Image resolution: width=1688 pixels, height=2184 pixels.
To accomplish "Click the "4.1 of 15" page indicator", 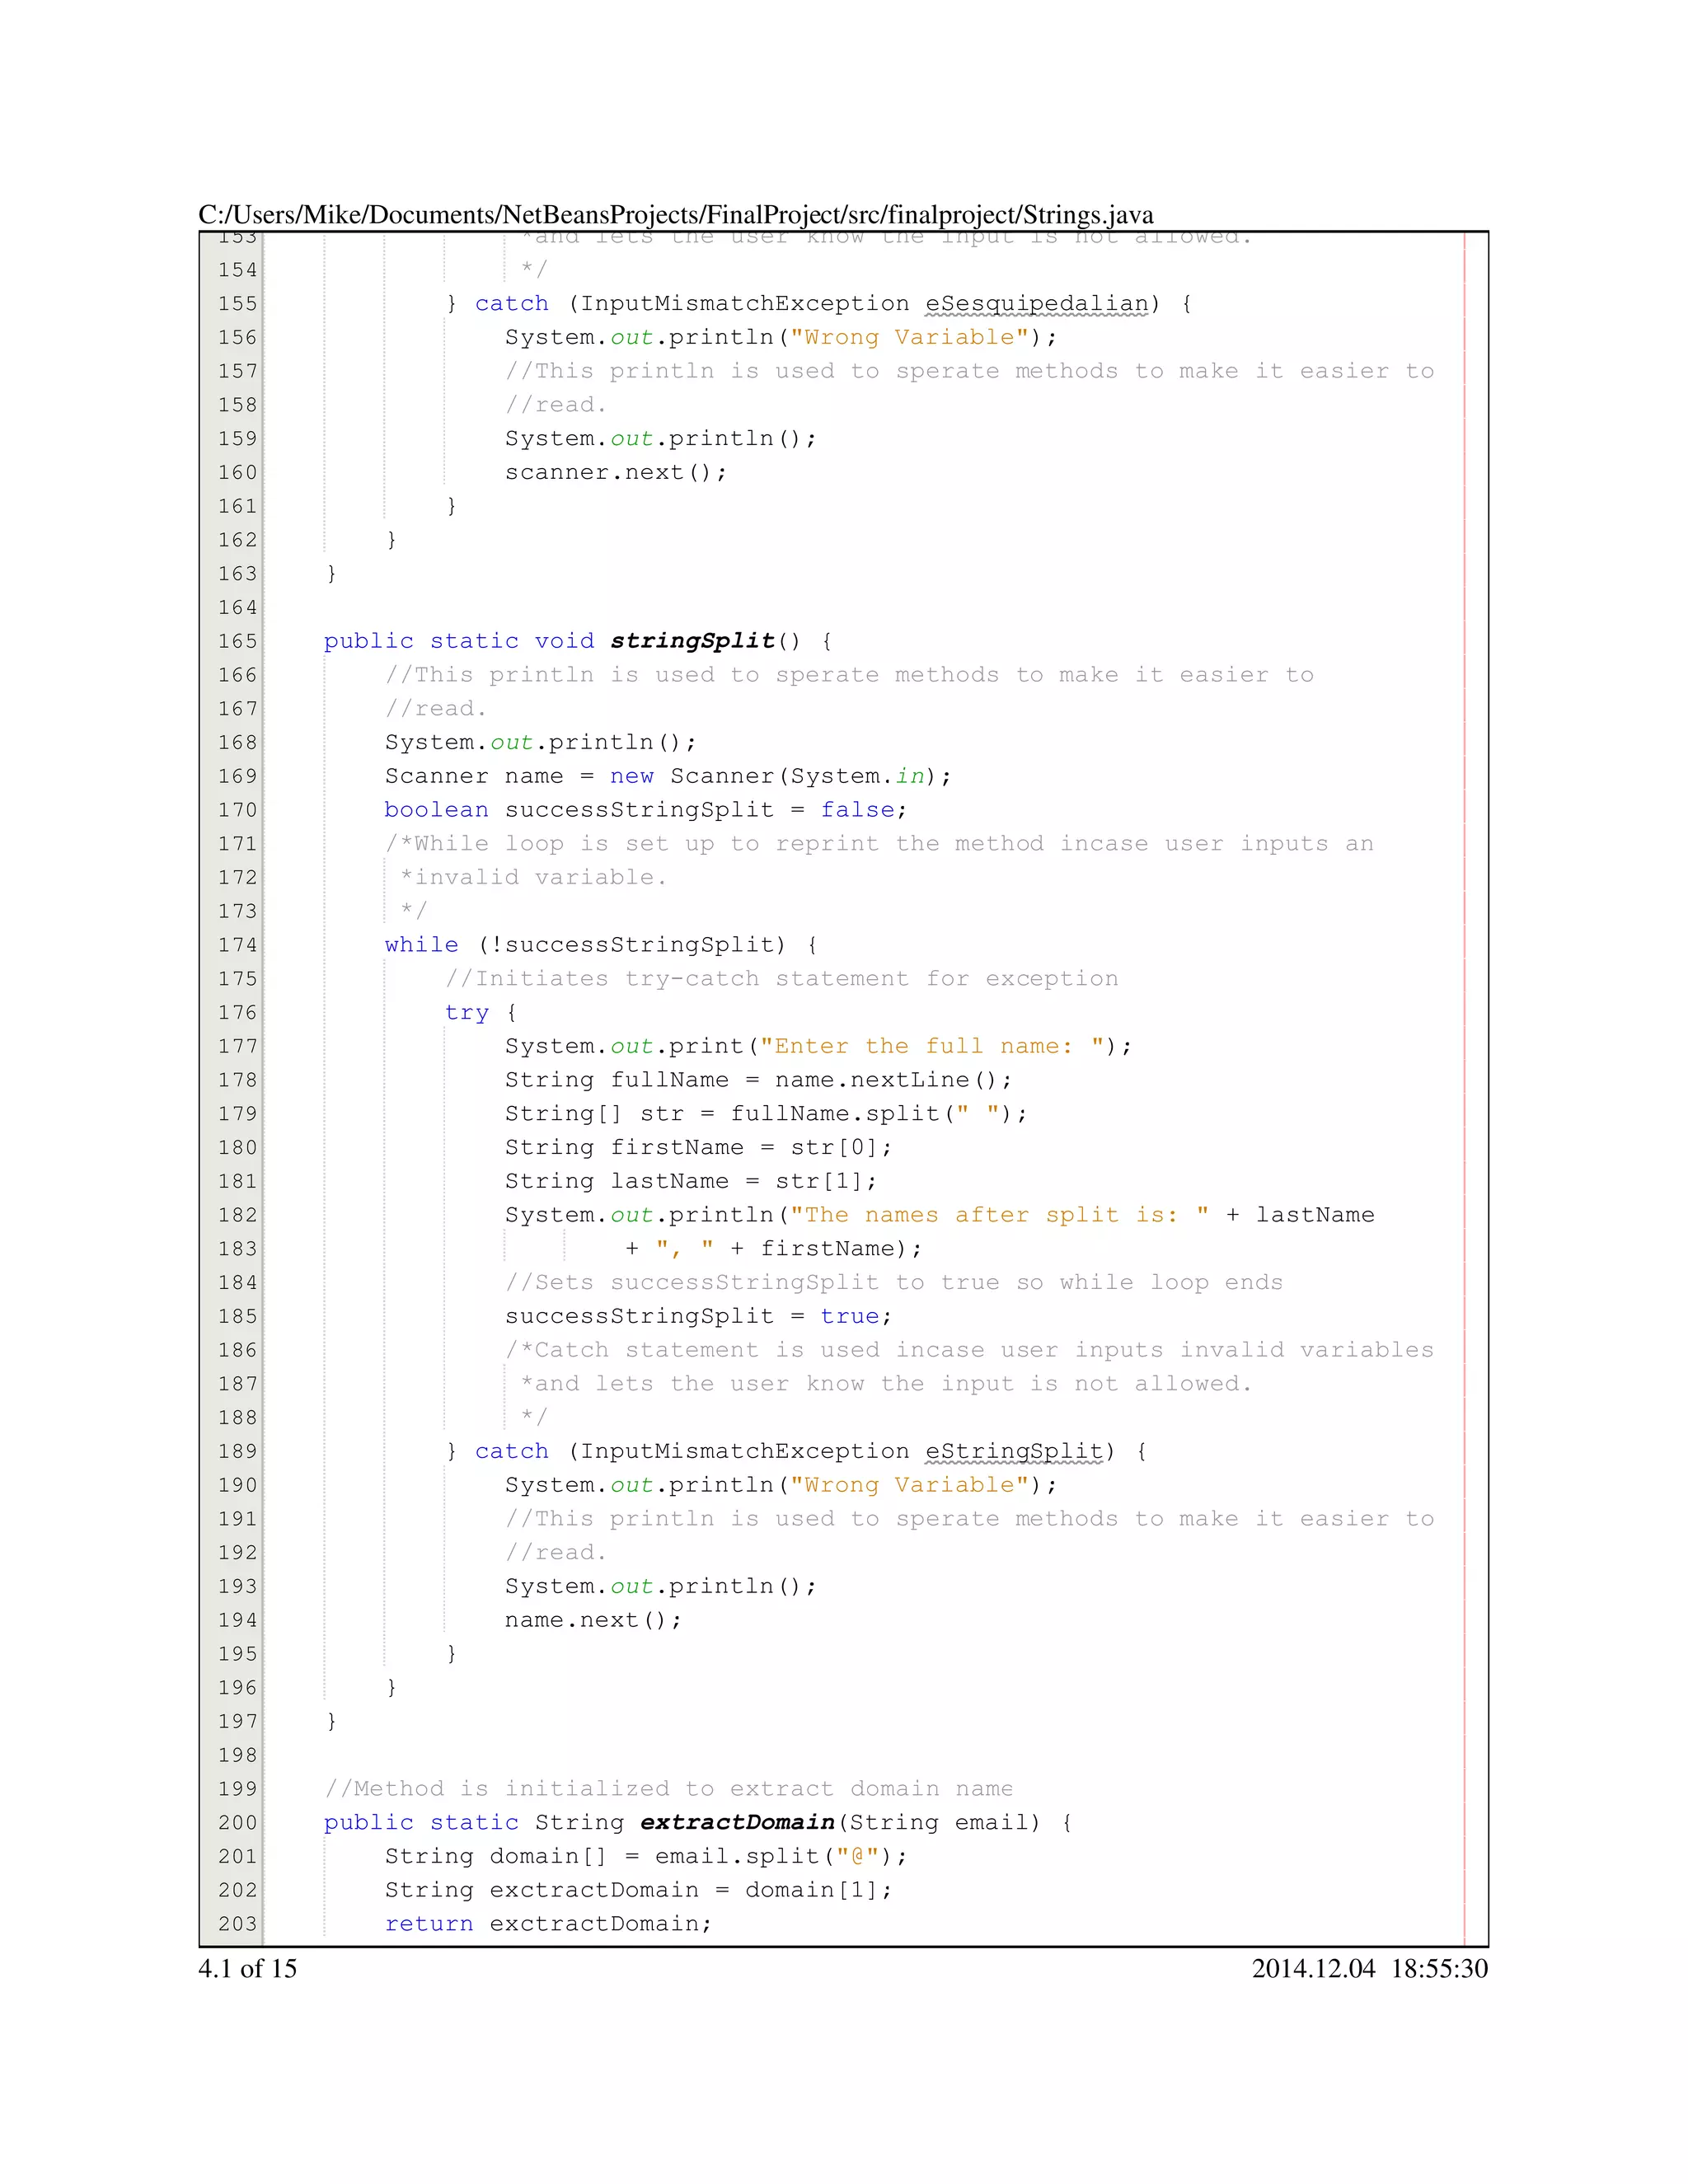I will click(247, 1968).
